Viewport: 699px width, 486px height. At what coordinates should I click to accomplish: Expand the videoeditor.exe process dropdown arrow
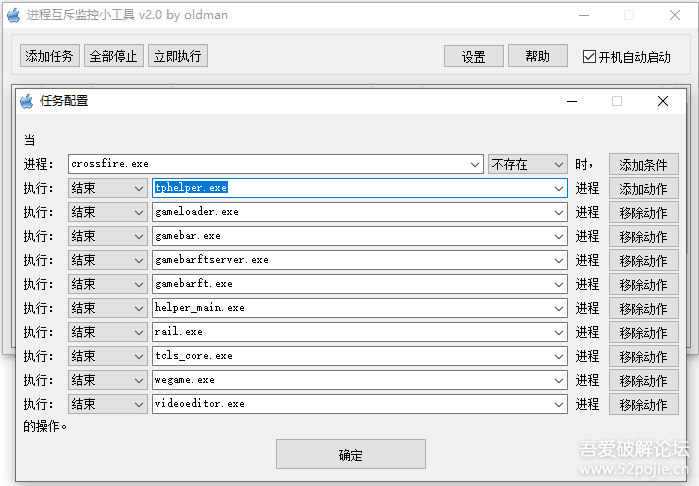click(559, 404)
